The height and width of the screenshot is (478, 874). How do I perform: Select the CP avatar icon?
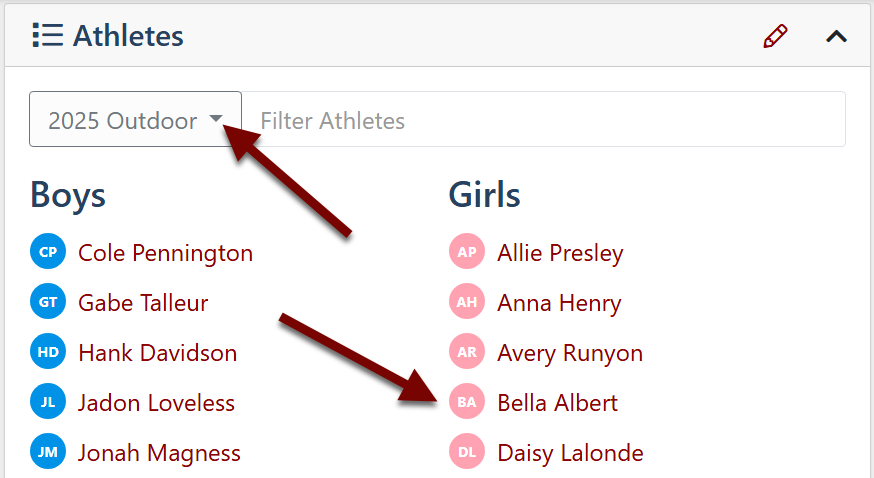(x=48, y=251)
